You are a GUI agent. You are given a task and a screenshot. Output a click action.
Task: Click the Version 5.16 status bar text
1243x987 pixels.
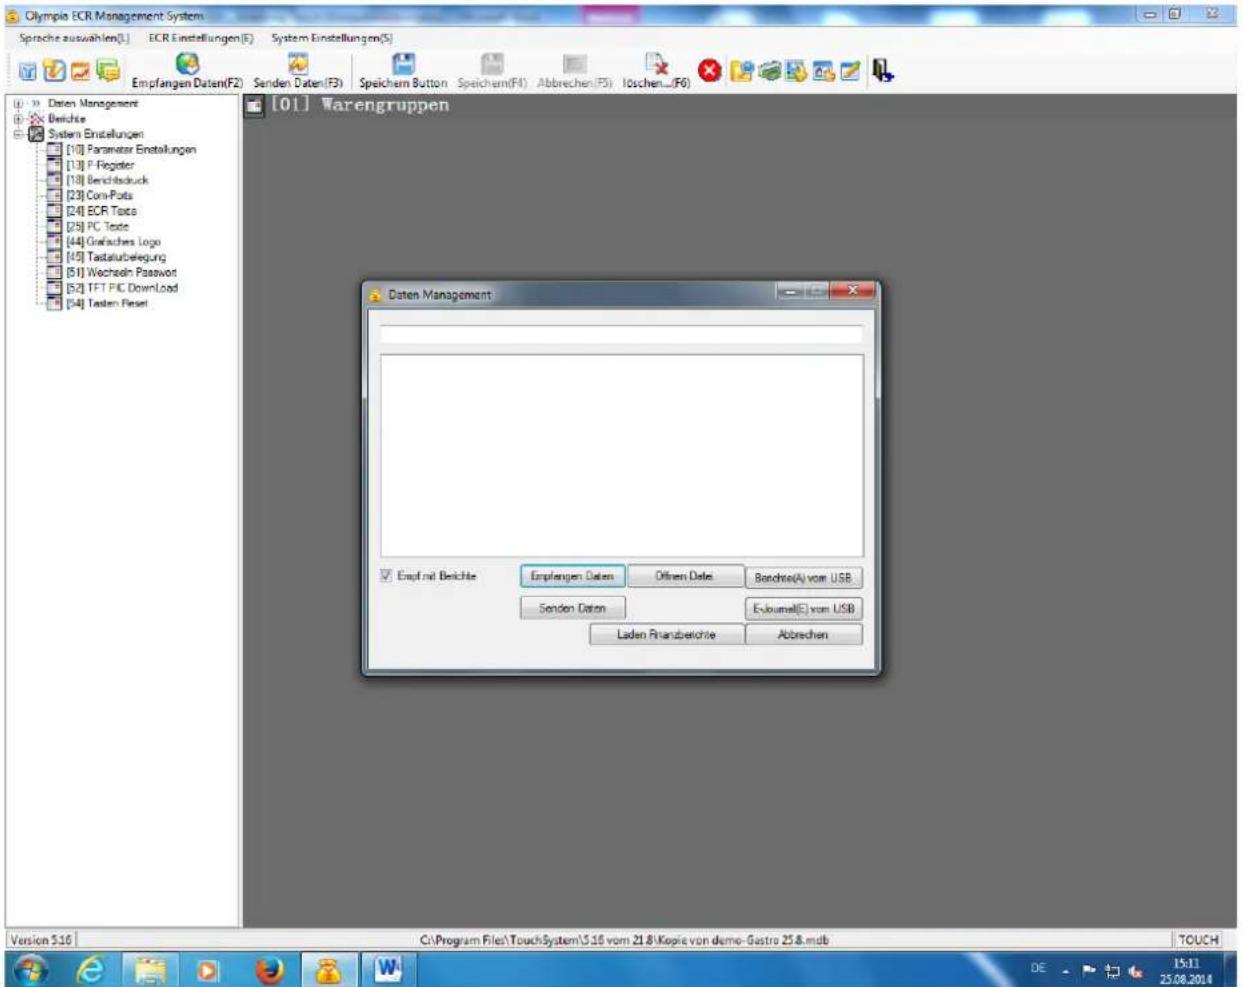tap(41, 940)
